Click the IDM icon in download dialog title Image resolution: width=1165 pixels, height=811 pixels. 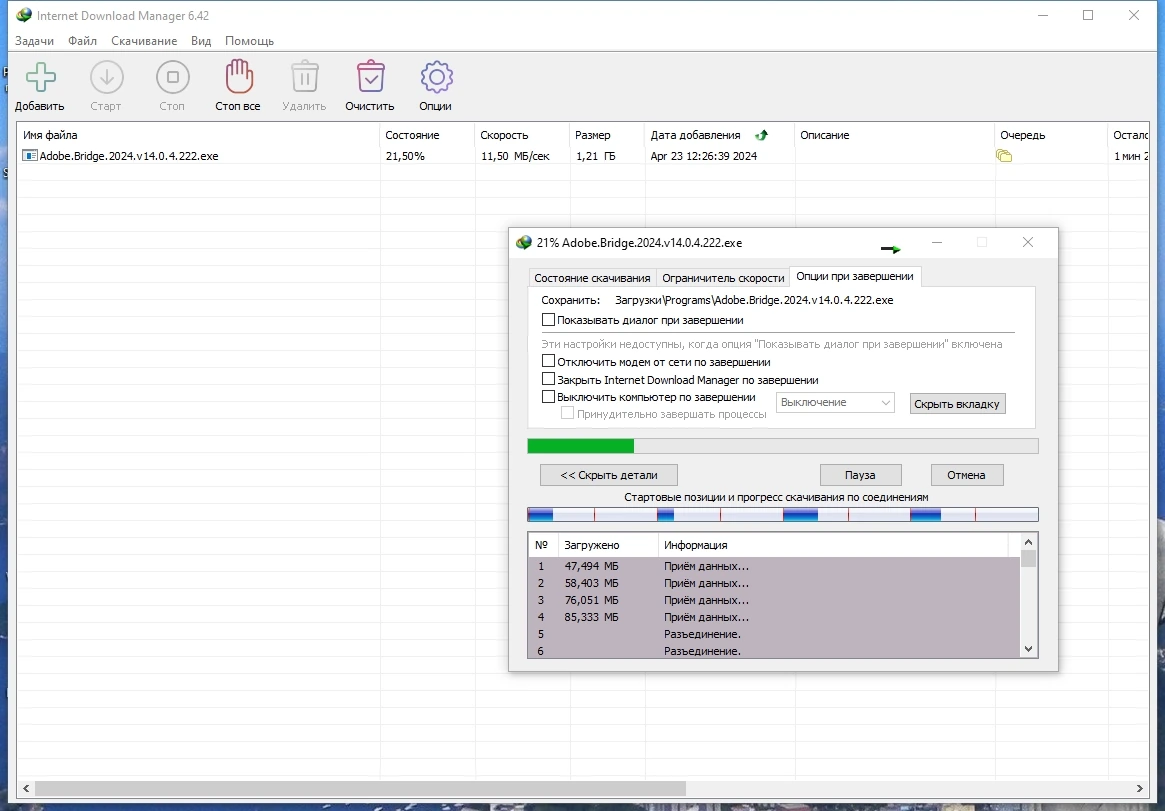point(524,242)
